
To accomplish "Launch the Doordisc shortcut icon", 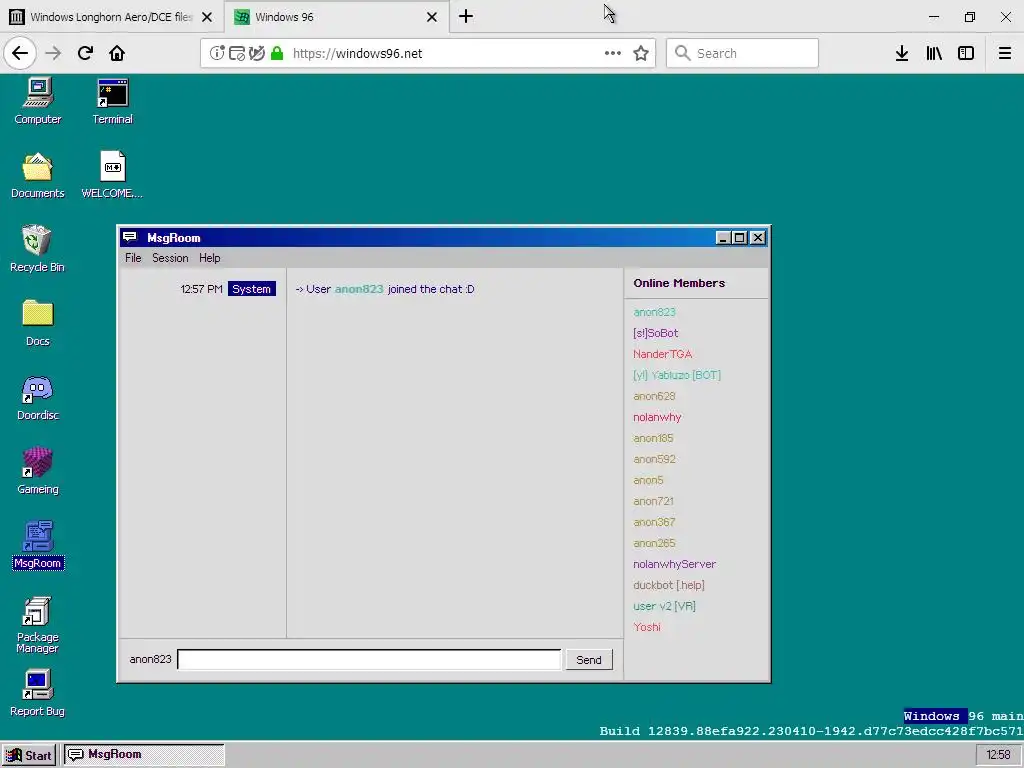I will coord(38,397).
